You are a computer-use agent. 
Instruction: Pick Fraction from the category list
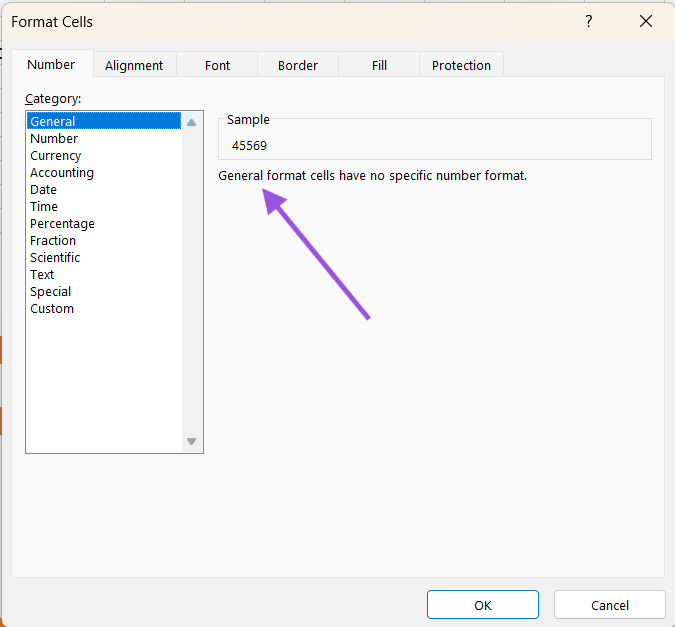(x=104, y=240)
